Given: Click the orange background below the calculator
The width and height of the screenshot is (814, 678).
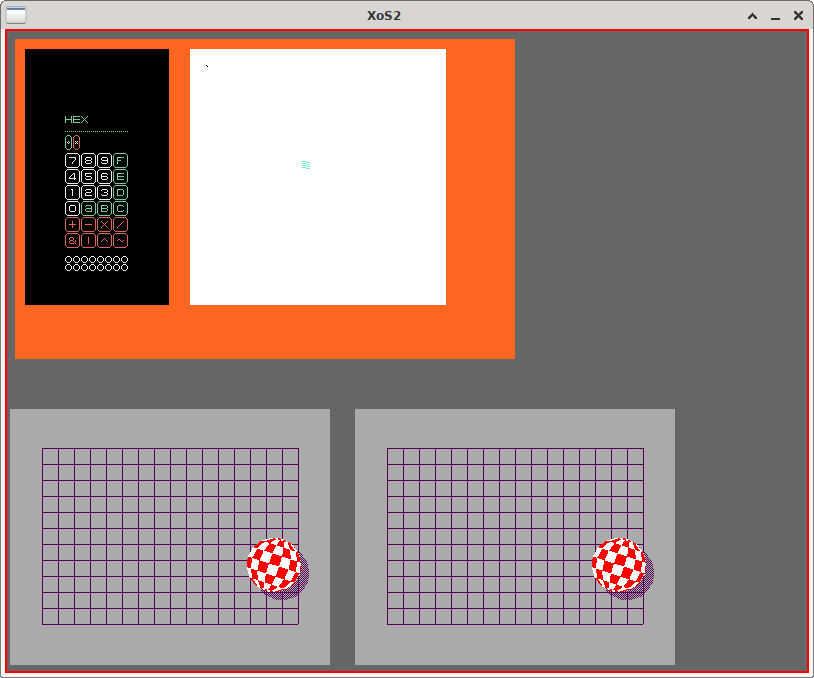Looking at the screenshot, I should point(96,331).
